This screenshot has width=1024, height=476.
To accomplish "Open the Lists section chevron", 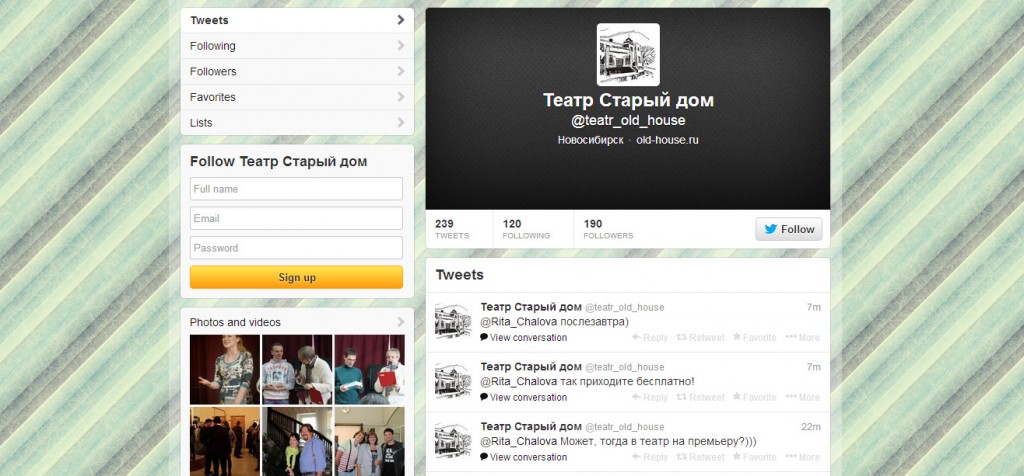I will 400,122.
